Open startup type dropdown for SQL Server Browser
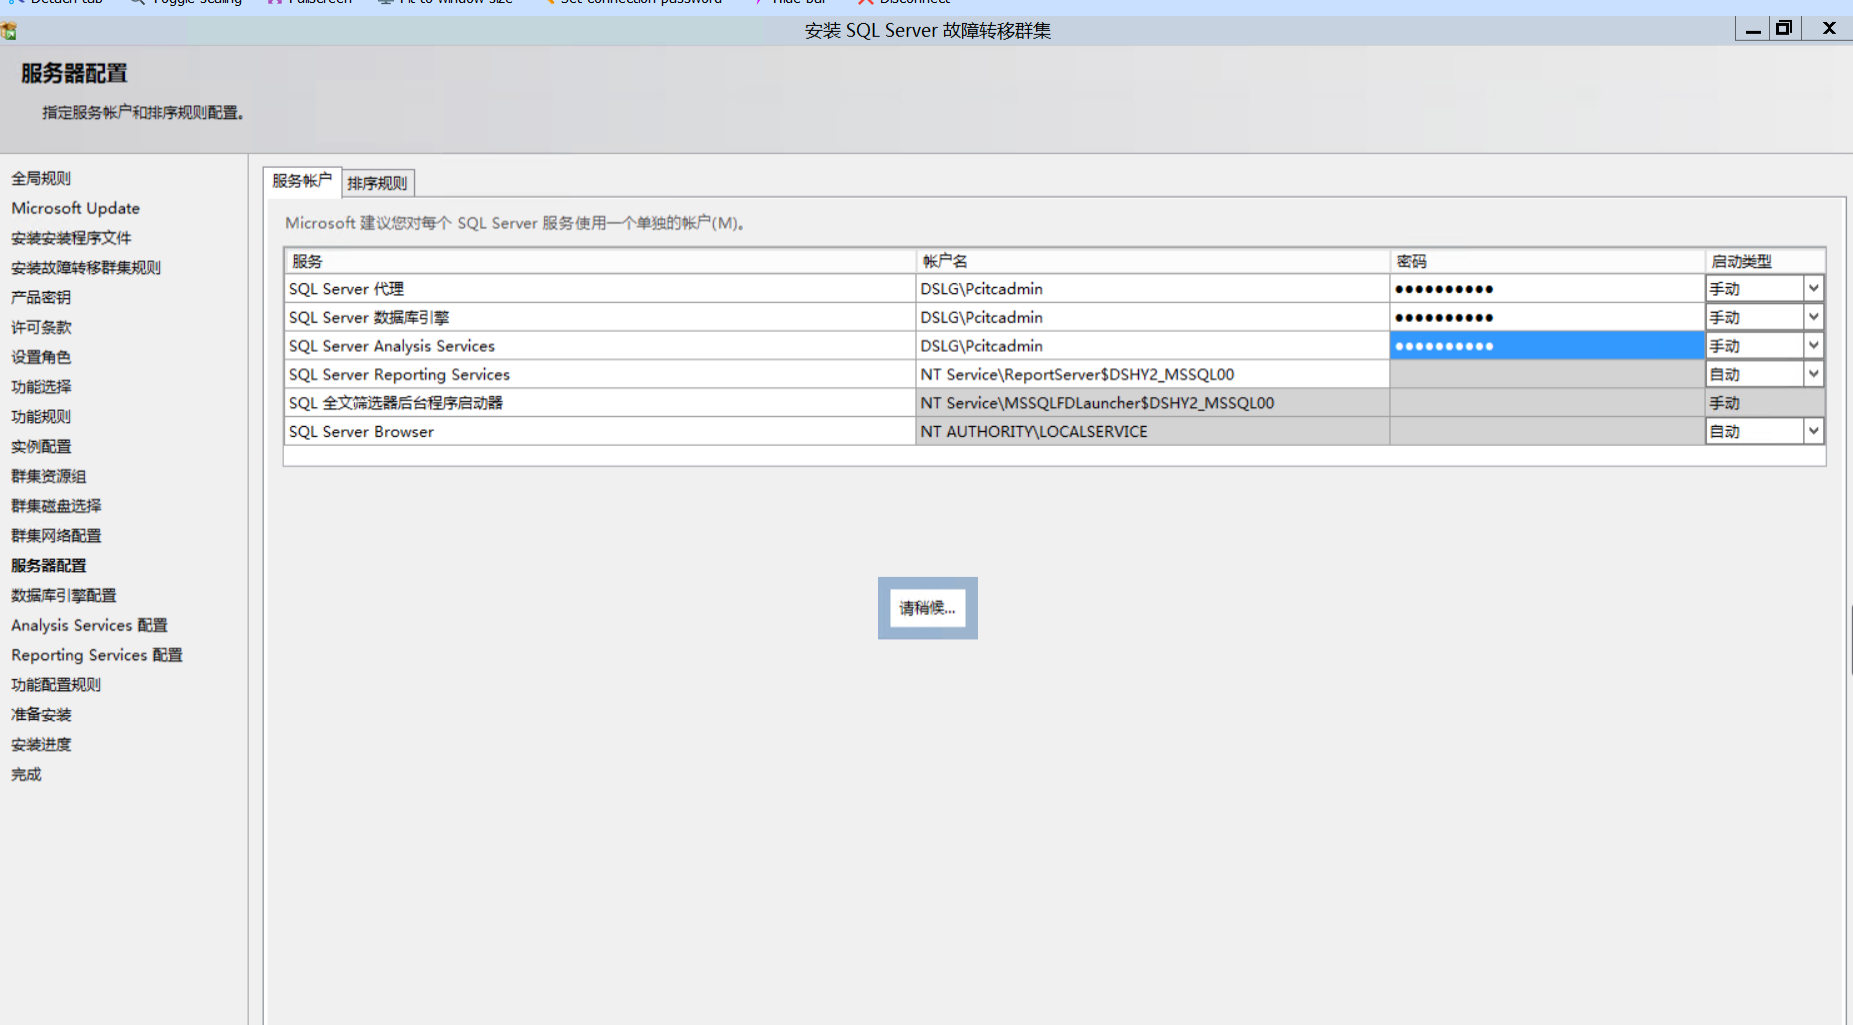 (x=1813, y=431)
